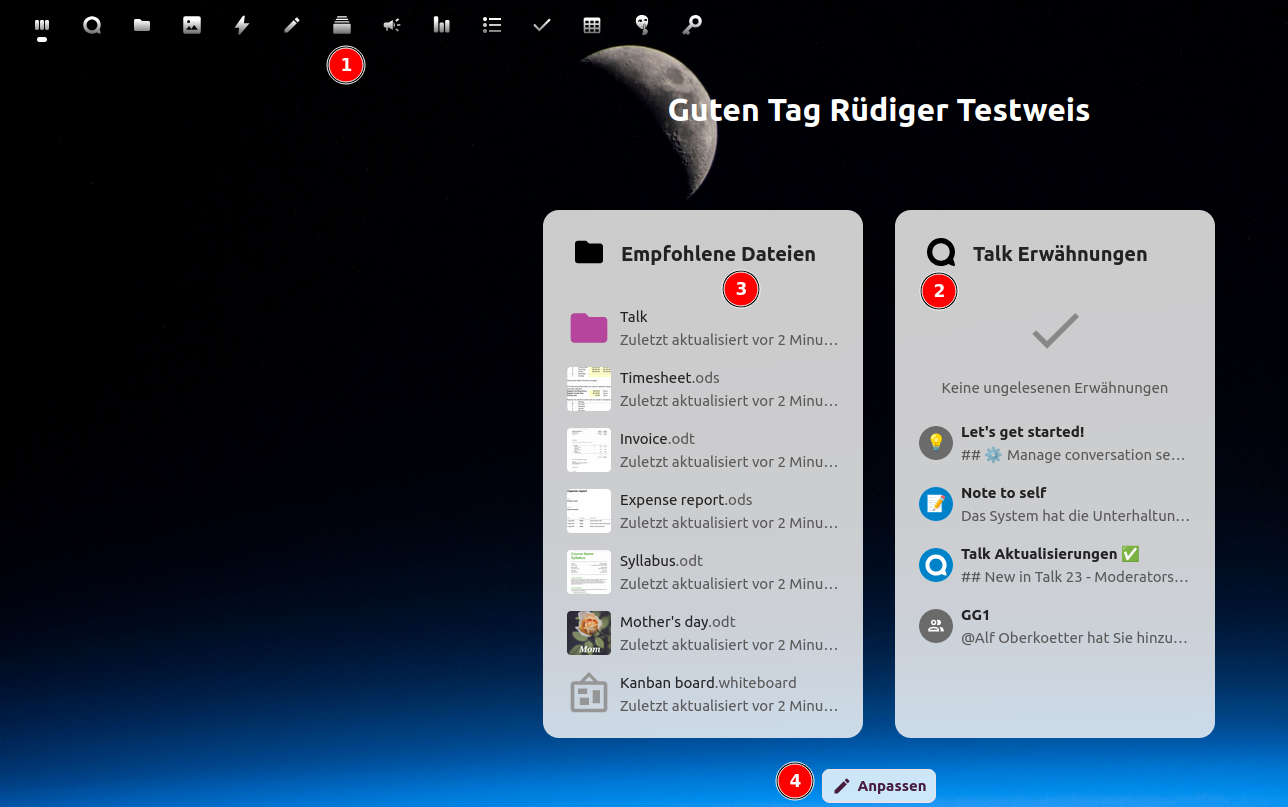Open the key icon app

tap(692, 25)
